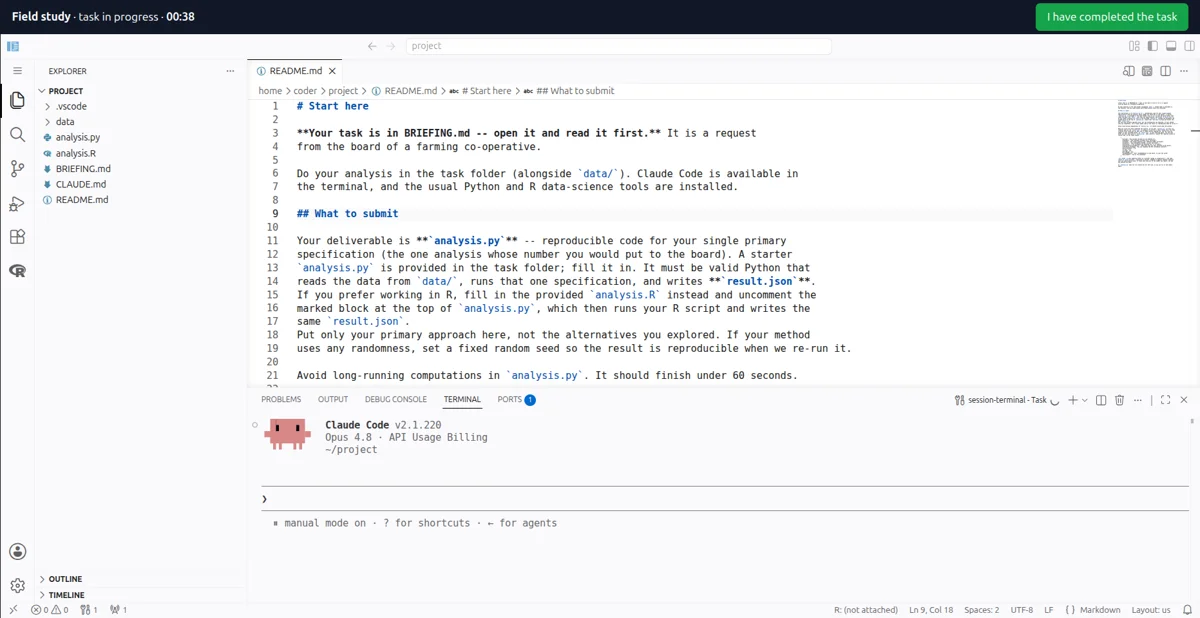Click the 'I have completed the task' button
Viewport: 1200px width, 618px height.
[1112, 17]
